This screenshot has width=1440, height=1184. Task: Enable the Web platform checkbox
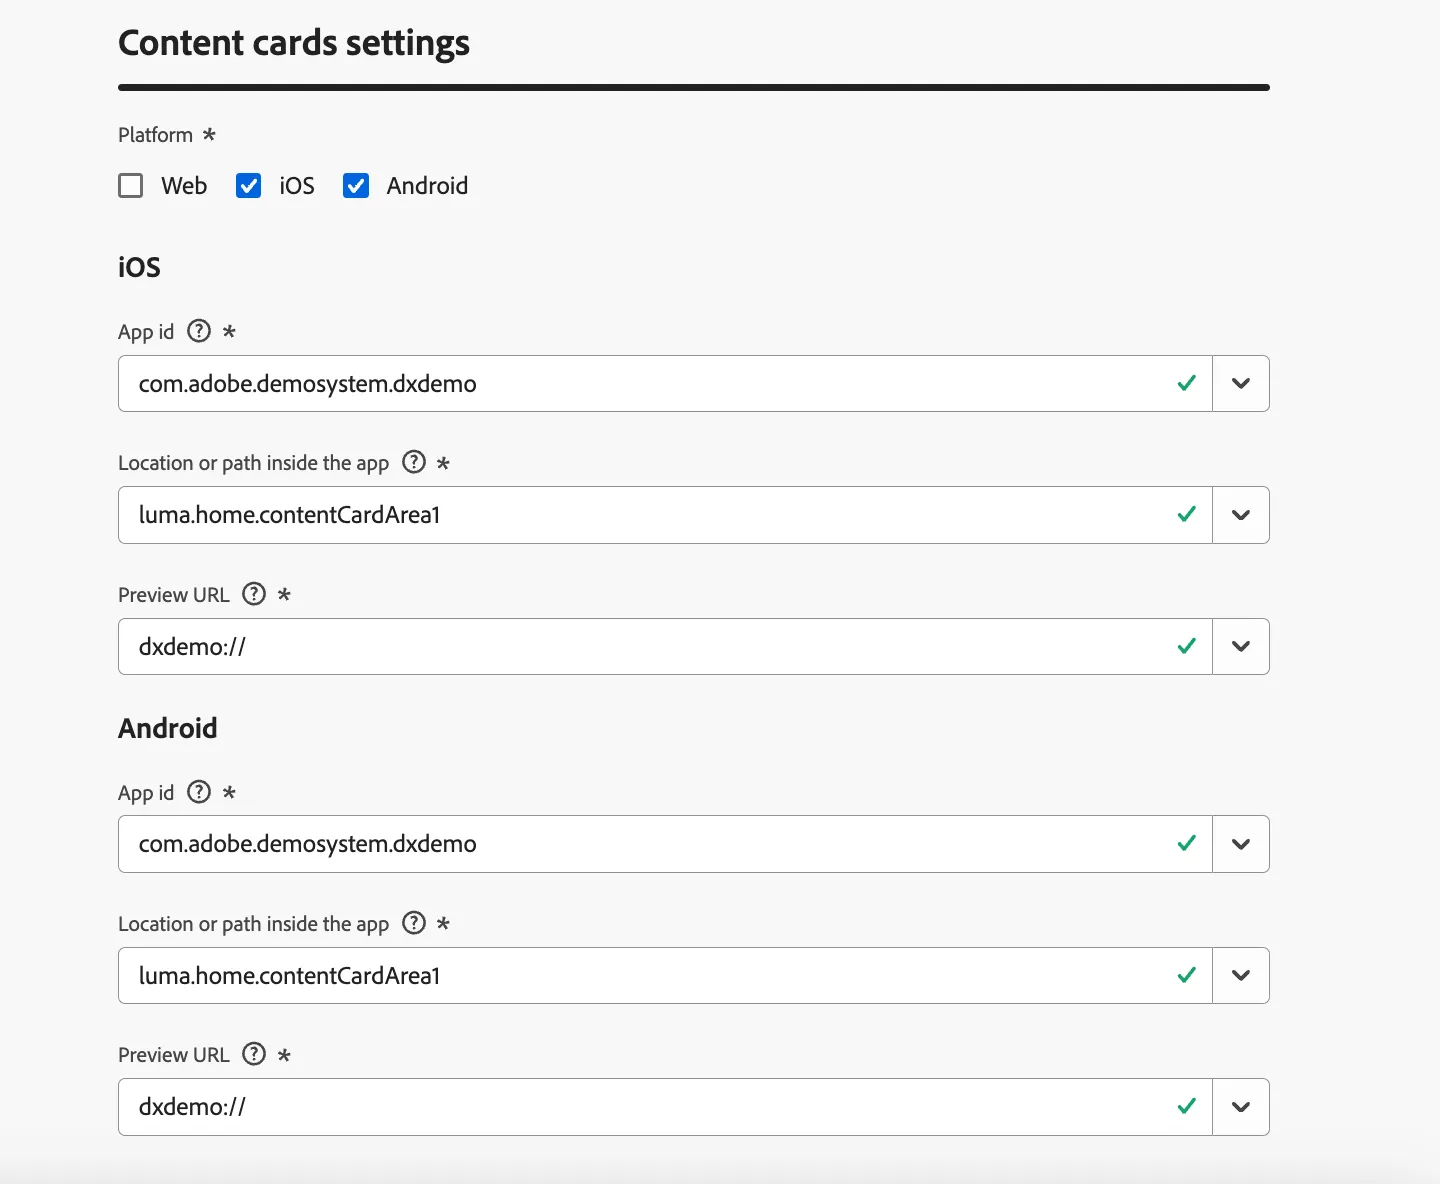(x=131, y=186)
